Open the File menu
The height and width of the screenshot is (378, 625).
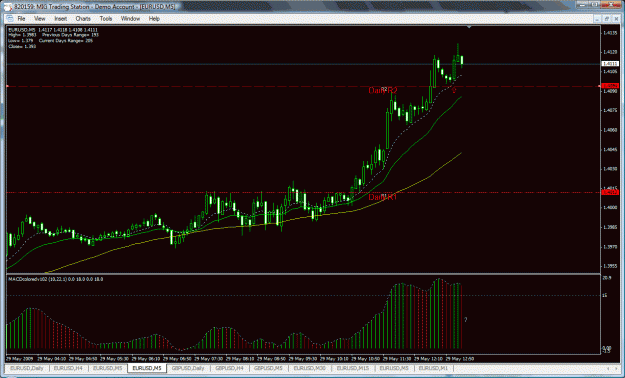coord(21,19)
